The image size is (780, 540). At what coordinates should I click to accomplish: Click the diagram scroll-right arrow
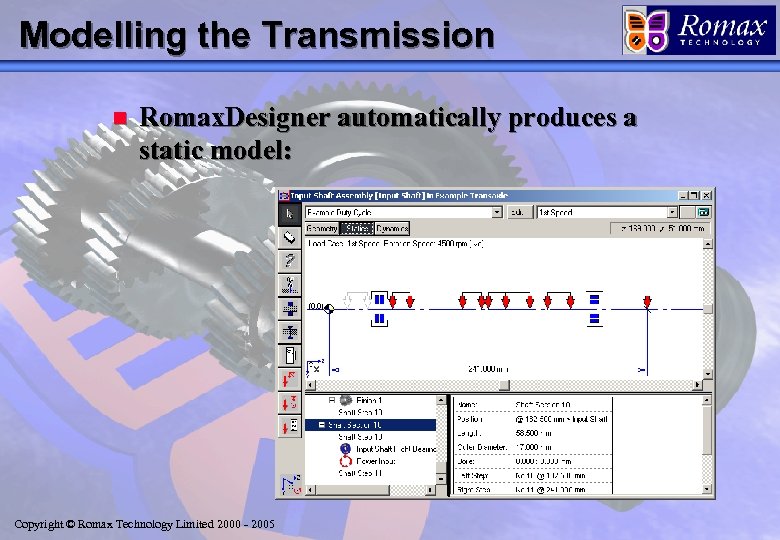(x=697, y=385)
